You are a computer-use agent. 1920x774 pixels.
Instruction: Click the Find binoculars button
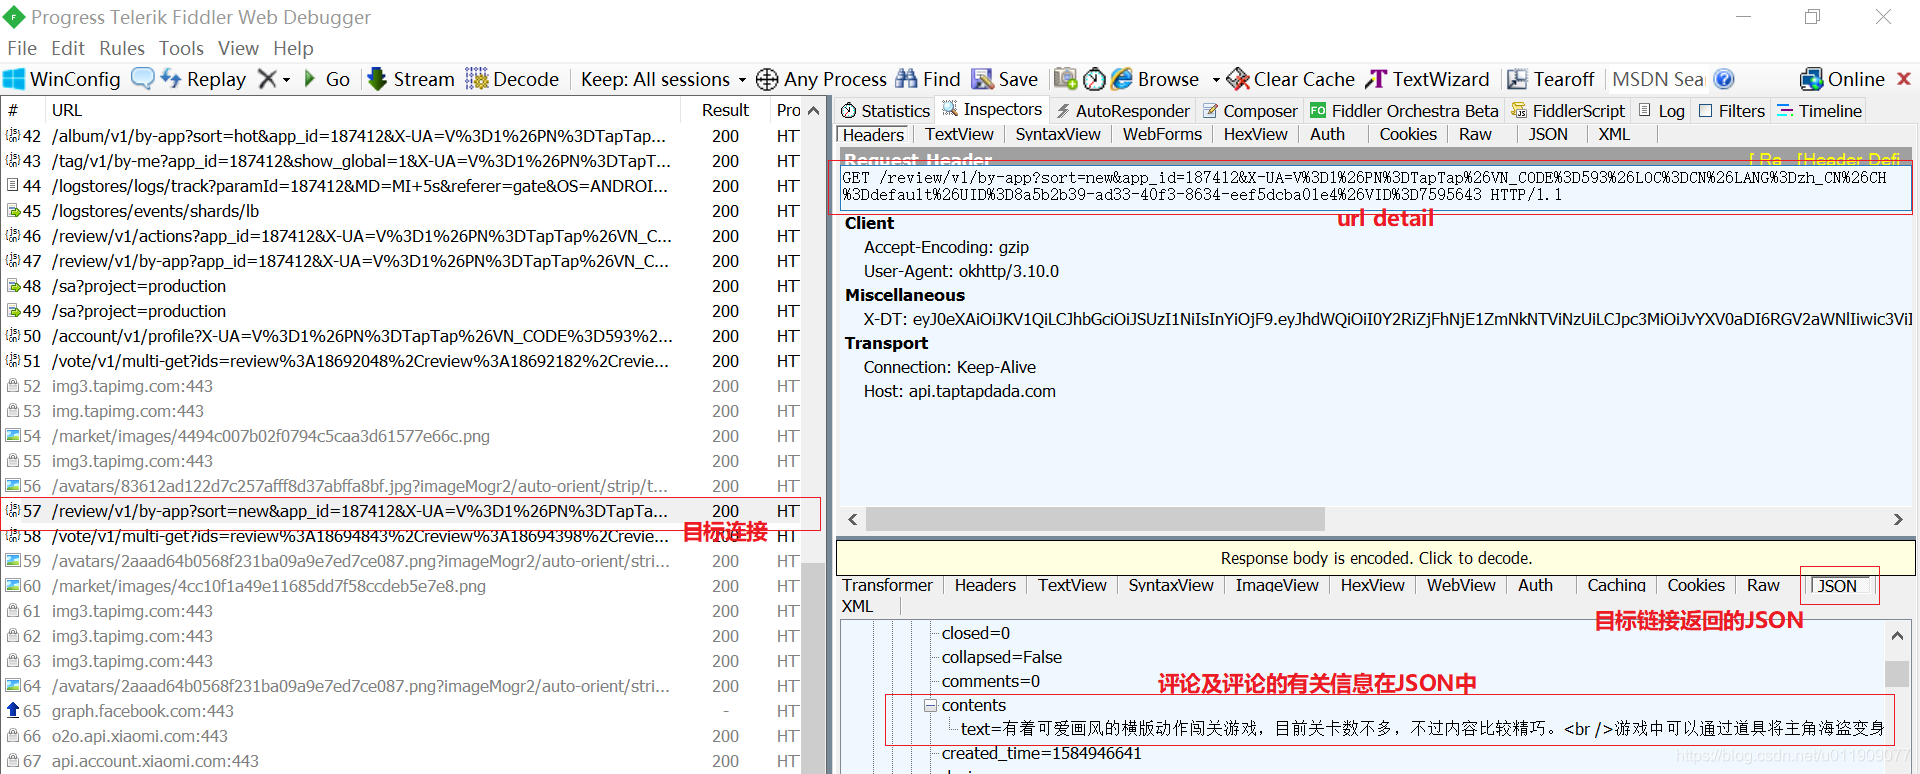pos(928,79)
